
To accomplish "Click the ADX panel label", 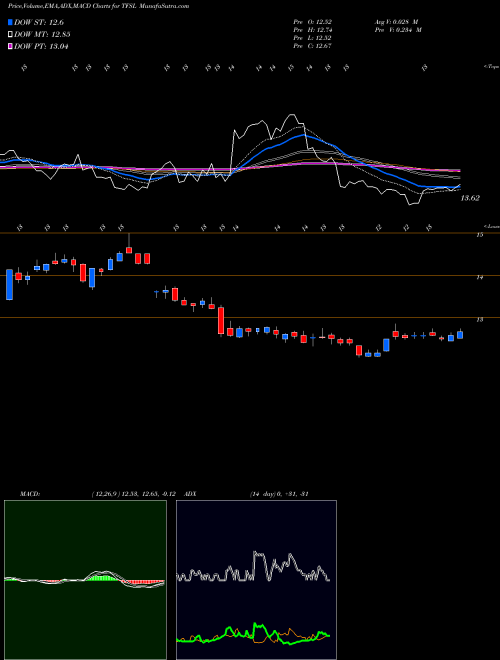I will (190, 494).
